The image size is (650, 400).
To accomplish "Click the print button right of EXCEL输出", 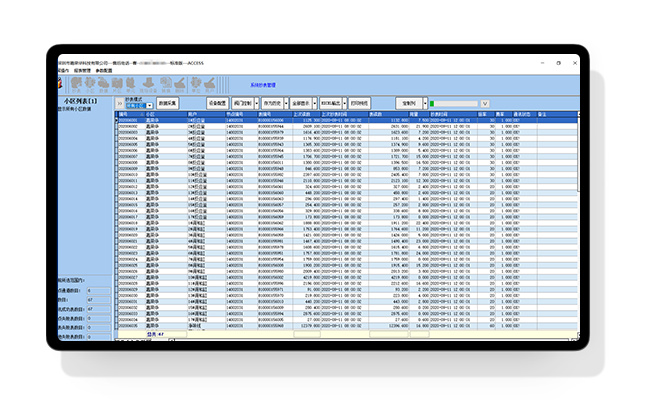I will 359,103.
